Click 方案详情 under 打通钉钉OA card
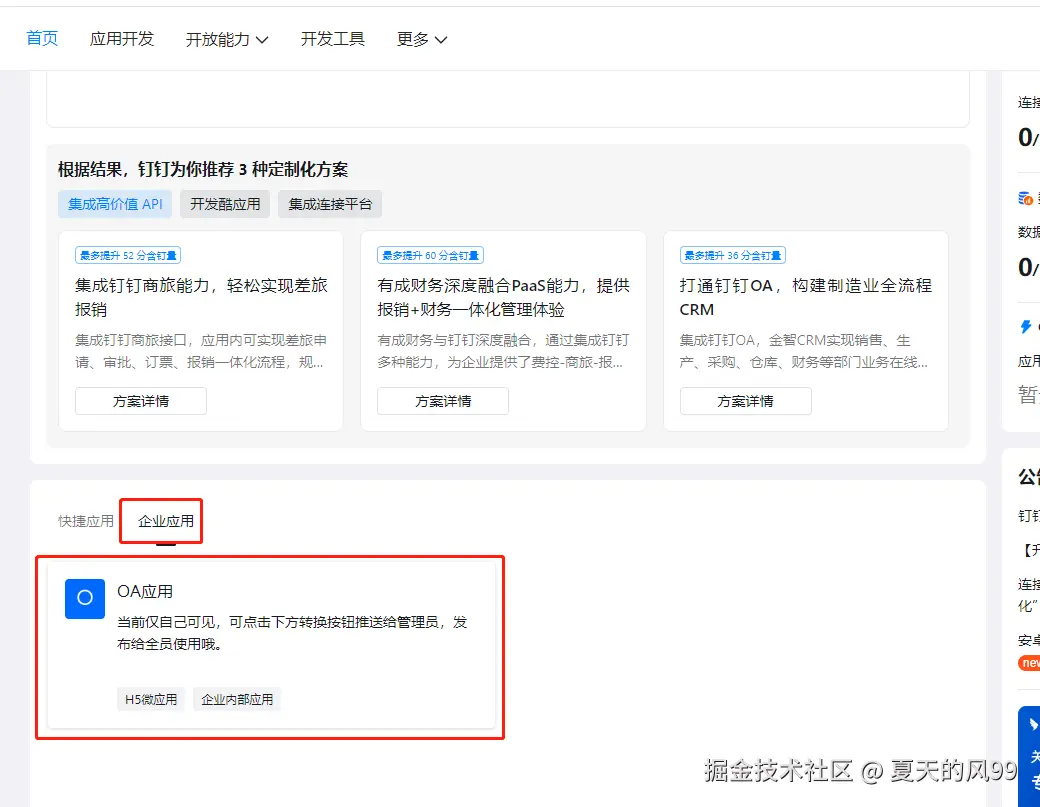This screenshot has height=807, width=1040. point(746,401)
